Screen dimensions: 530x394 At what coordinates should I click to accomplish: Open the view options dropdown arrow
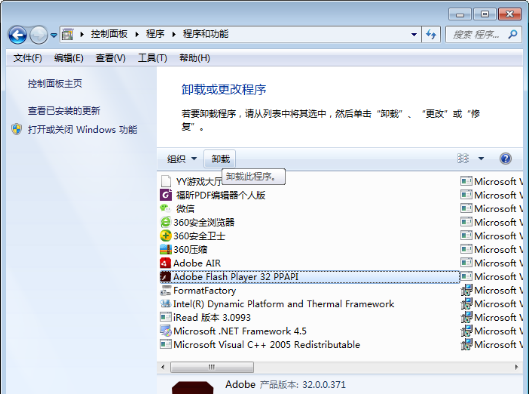click(x=481, y=158)
